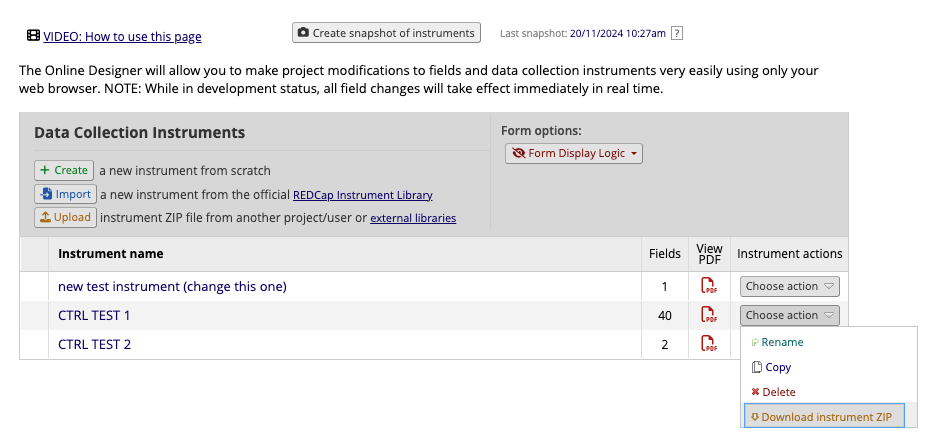927x436 pixels.
Task: Create a new instrument from scratch
Action: pos(64,171)
